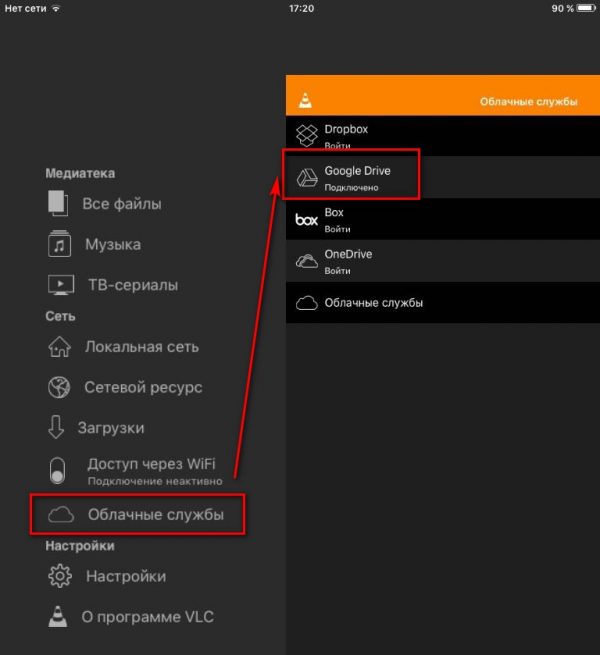Tap the battery indicator in status bar

583,8
